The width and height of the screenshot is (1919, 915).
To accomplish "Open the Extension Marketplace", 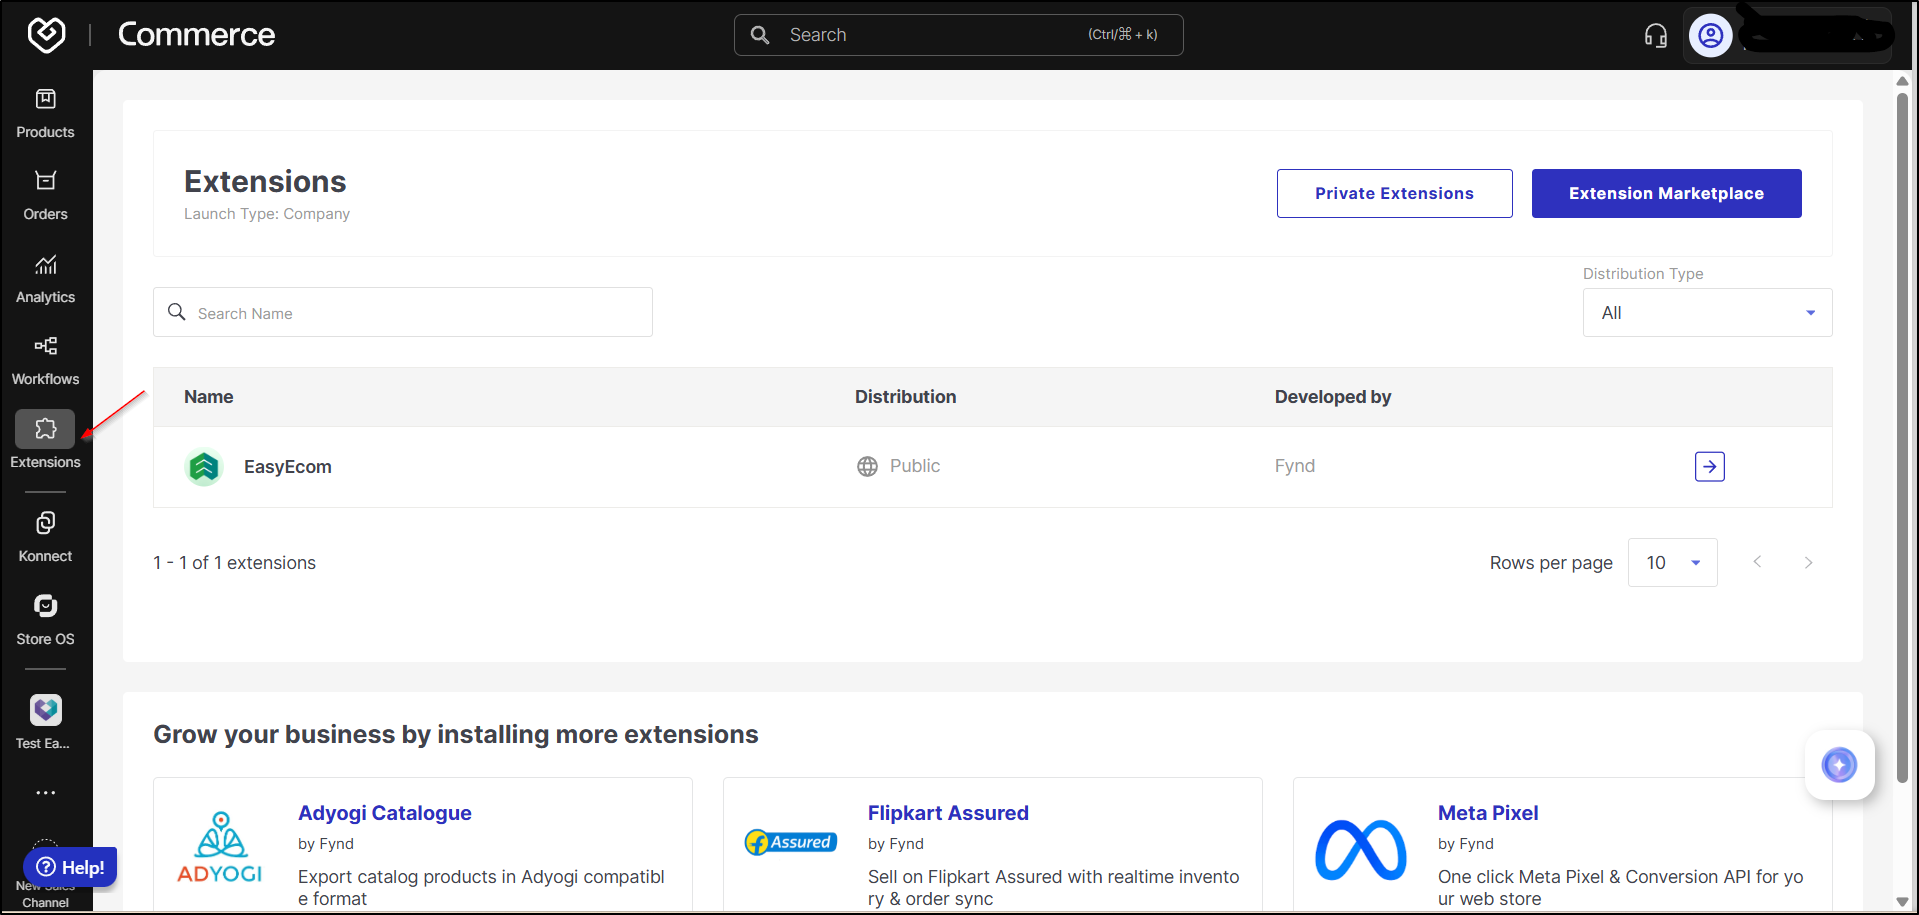I will click(1665, 194).
